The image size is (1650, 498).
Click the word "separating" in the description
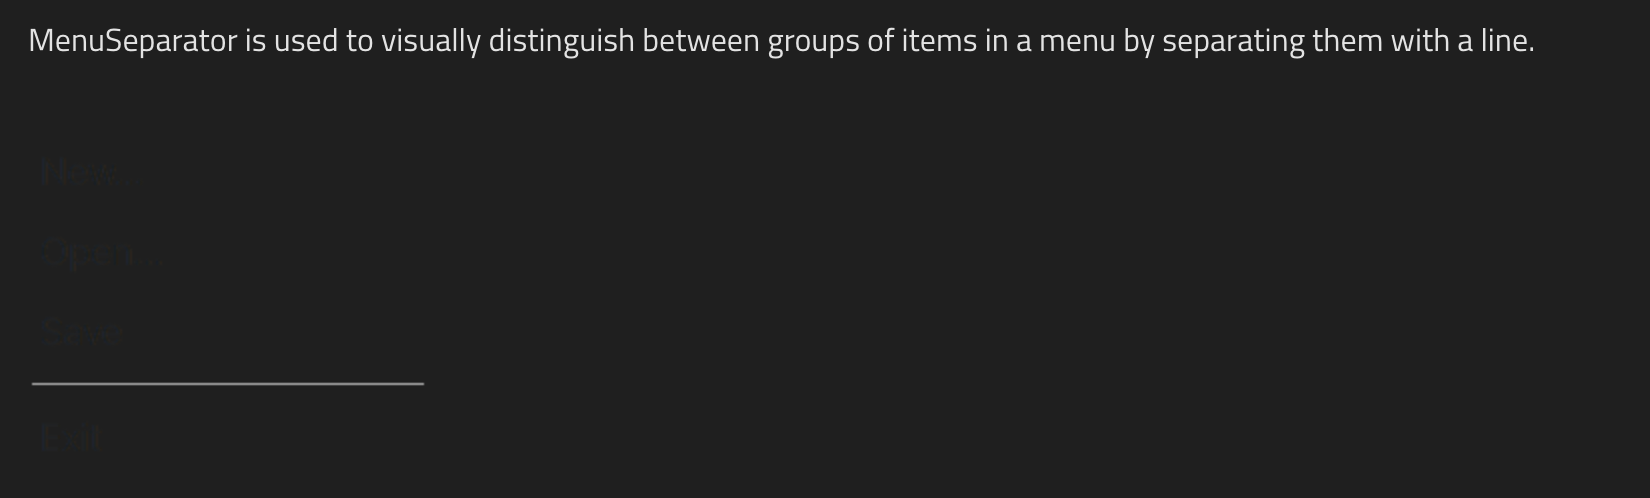(1233, 41)
